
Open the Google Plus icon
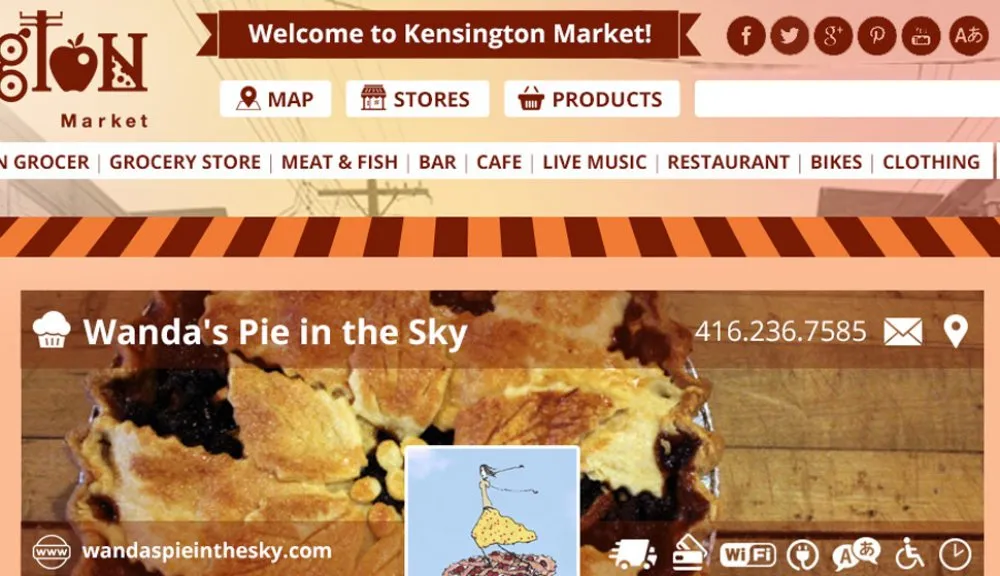pos(833,35)
